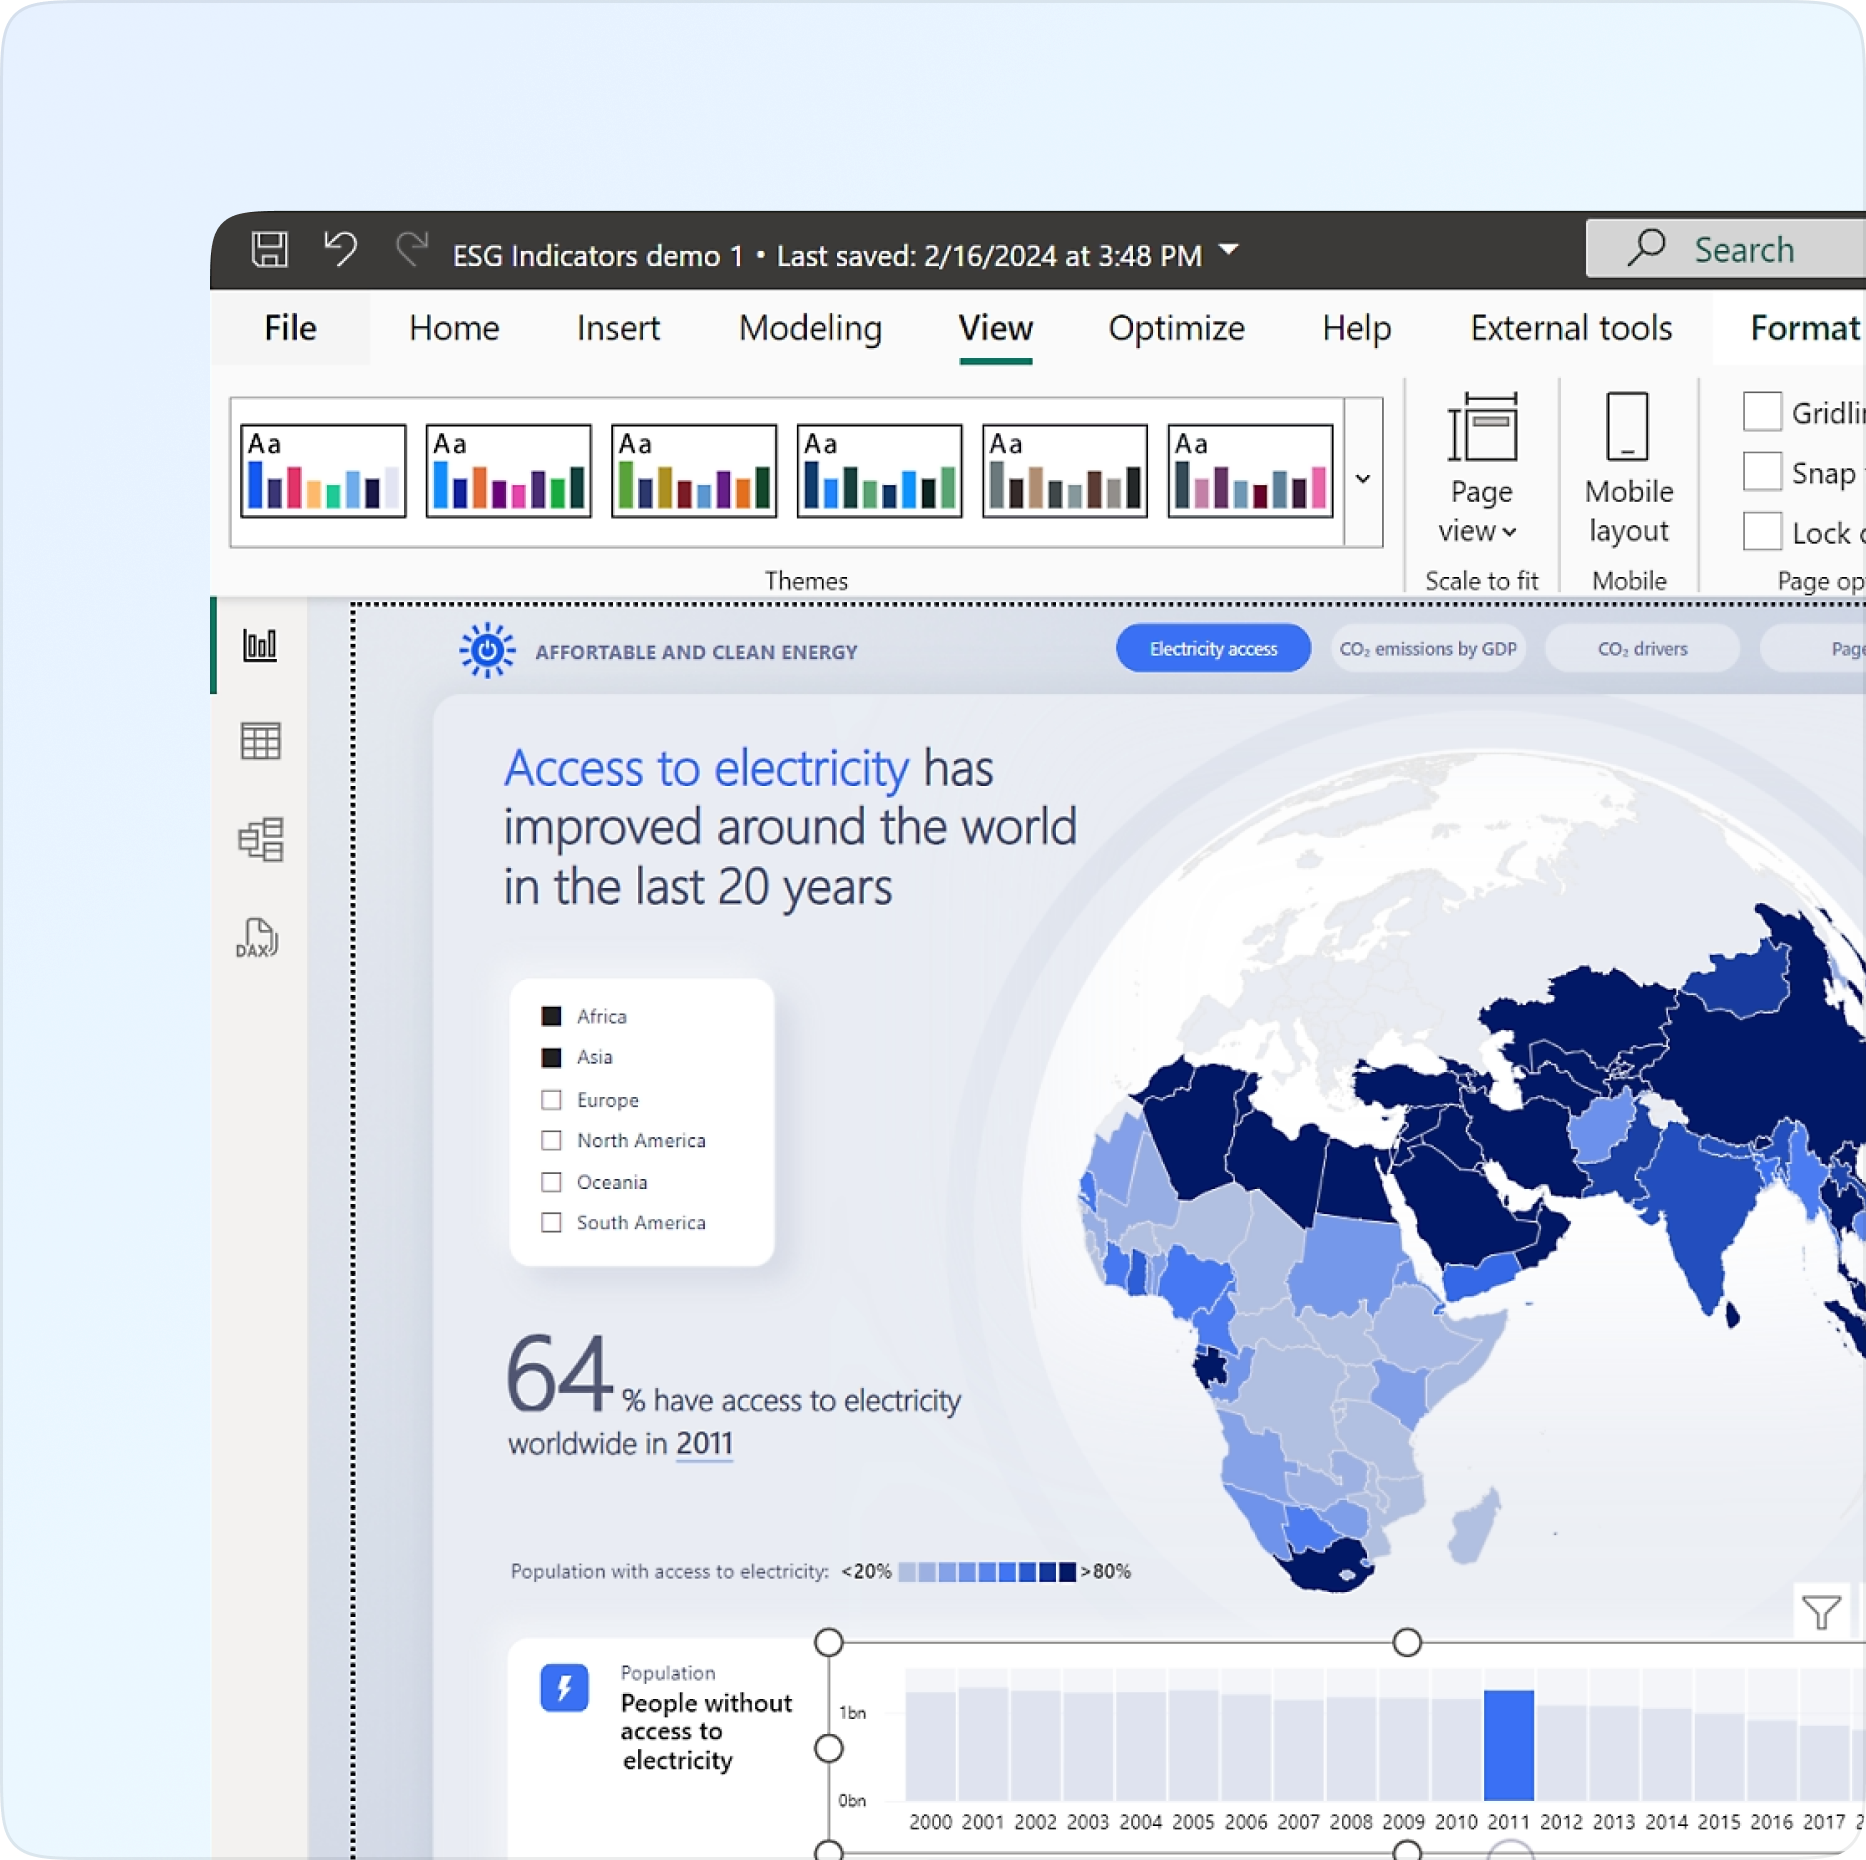The width and height of the screenshot is (1866, 1860).
Task: Click the 2008 bar in population chart
Action: [x=1351, y=1748]
